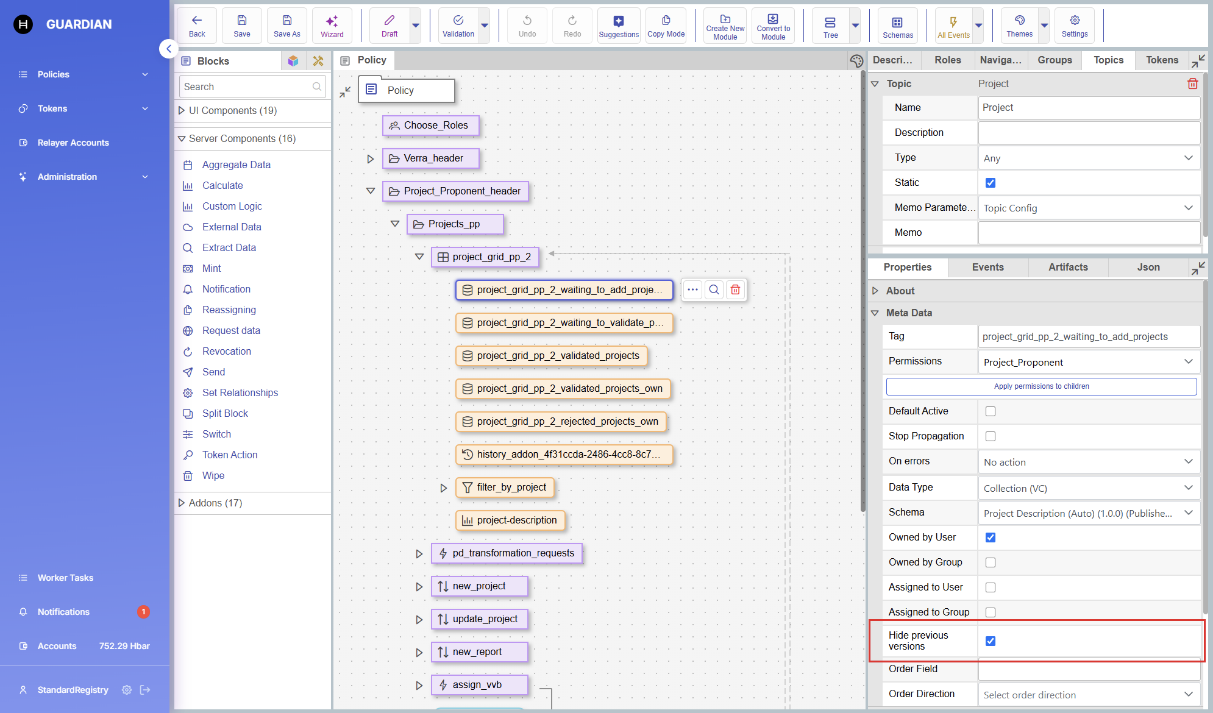Delete the Project topic with the red trash icon
Screen dimensions: 1213x713
coord(1192,84)
